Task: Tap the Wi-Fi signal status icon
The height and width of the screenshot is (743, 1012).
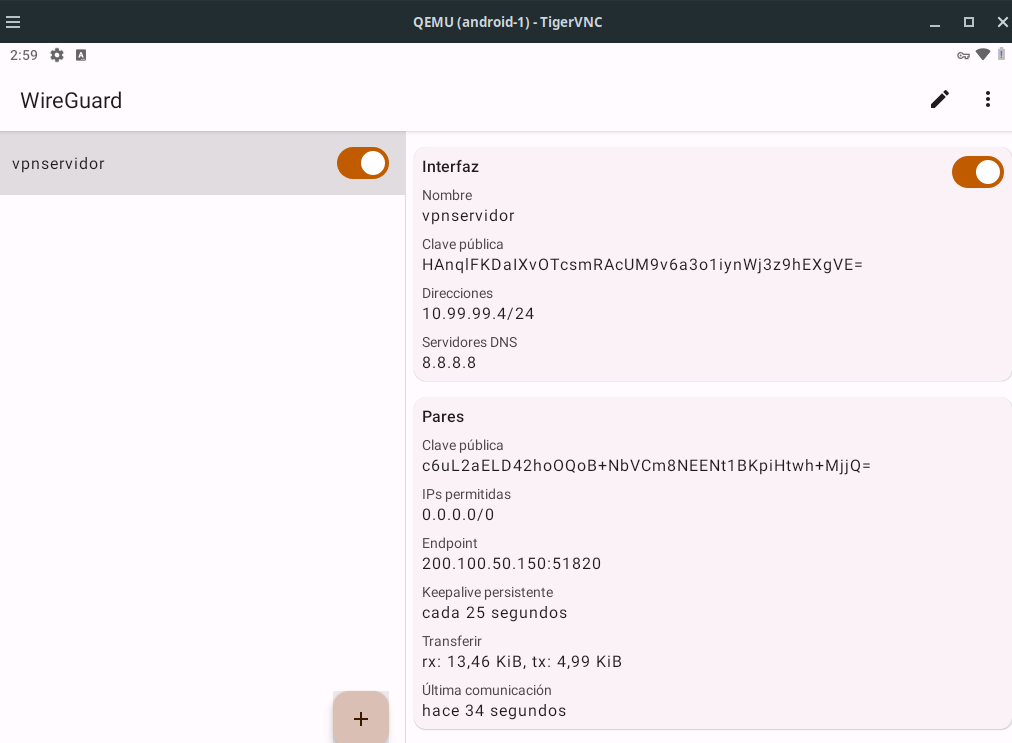Action: coord(982,54)
